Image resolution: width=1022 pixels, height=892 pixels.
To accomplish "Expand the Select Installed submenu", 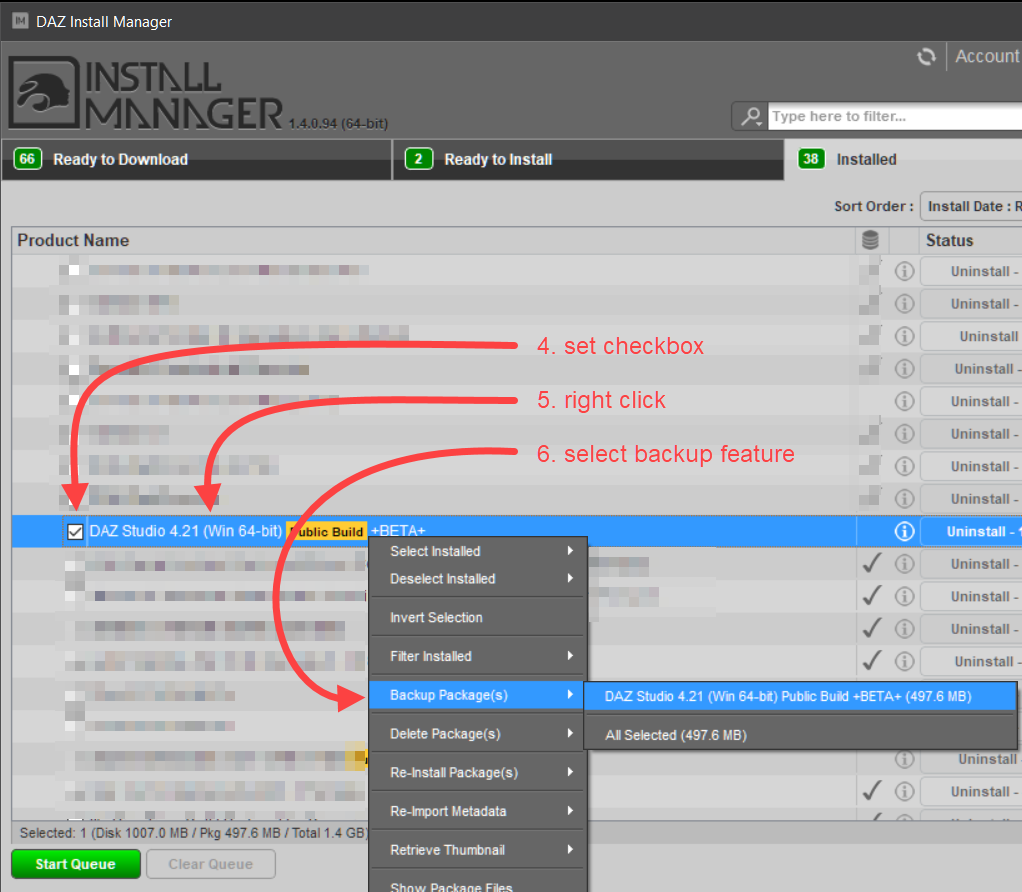I will tap(479, 551).
